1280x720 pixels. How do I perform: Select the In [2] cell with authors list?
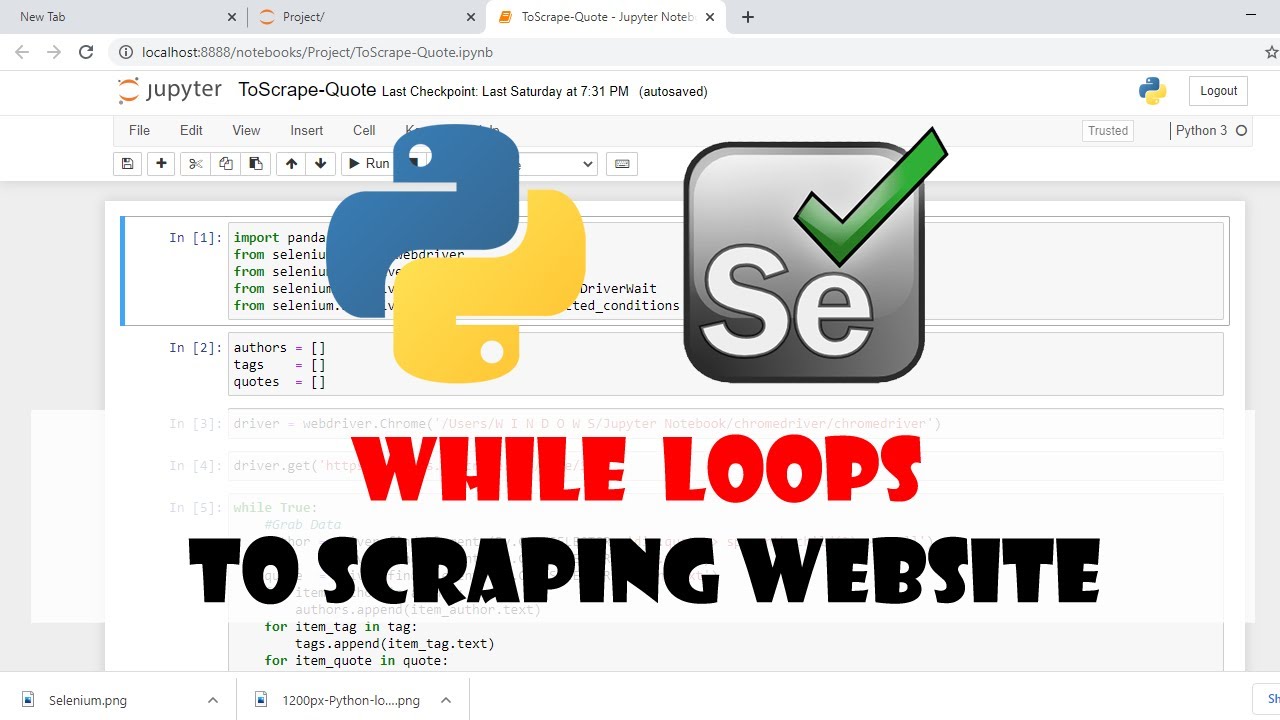pyautogui.click(x=726, y=364)
